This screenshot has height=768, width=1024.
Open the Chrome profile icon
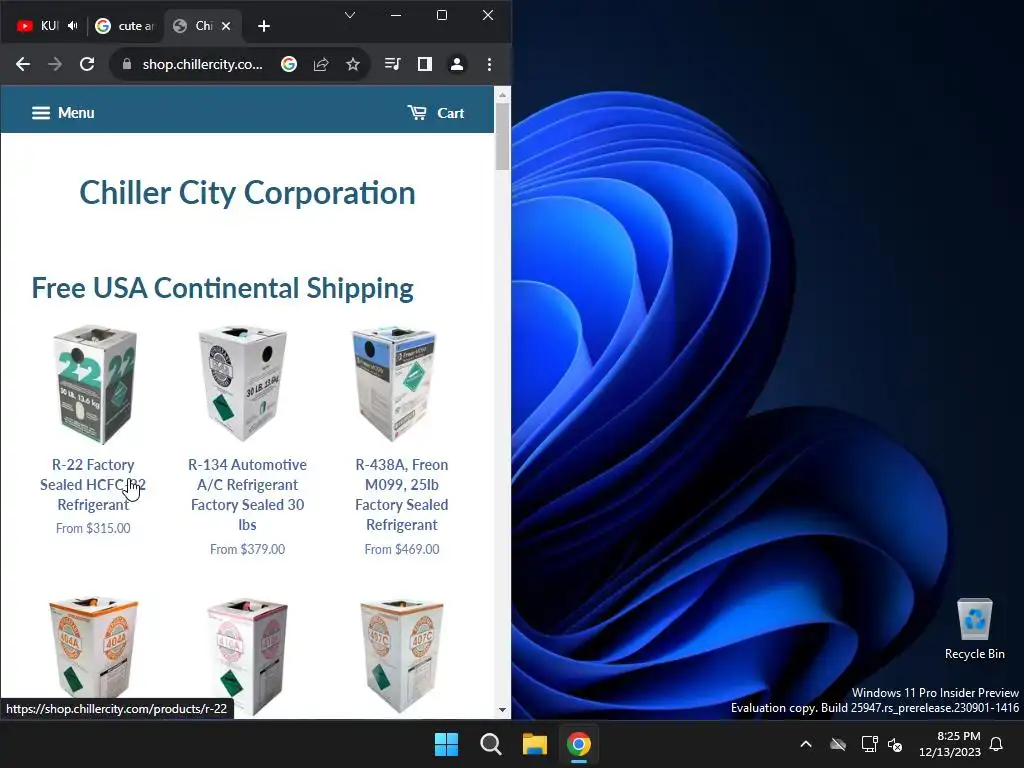(x=456, y=64)
